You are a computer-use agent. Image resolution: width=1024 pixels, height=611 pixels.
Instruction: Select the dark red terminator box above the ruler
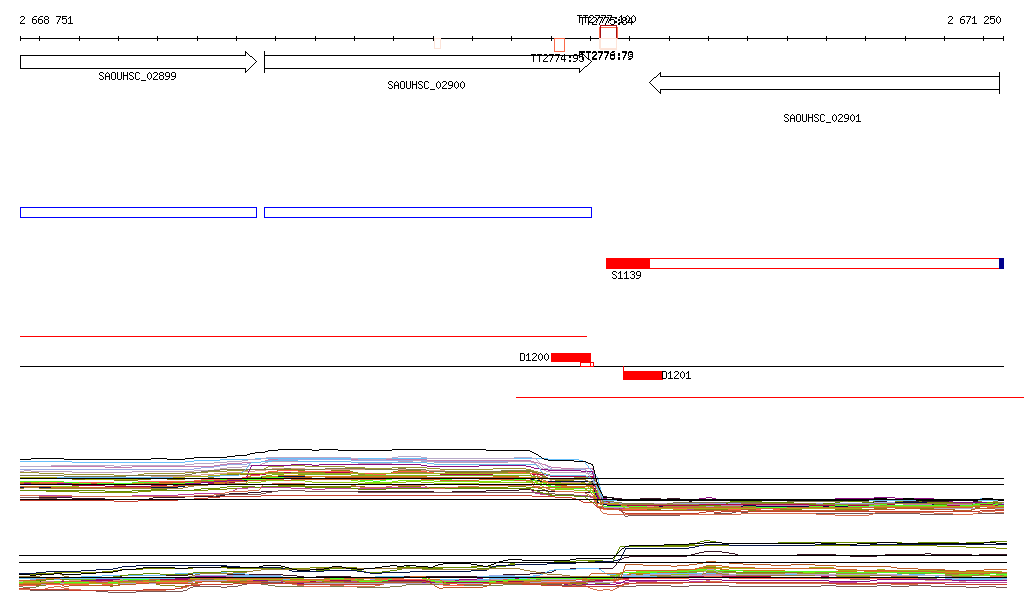608,32
